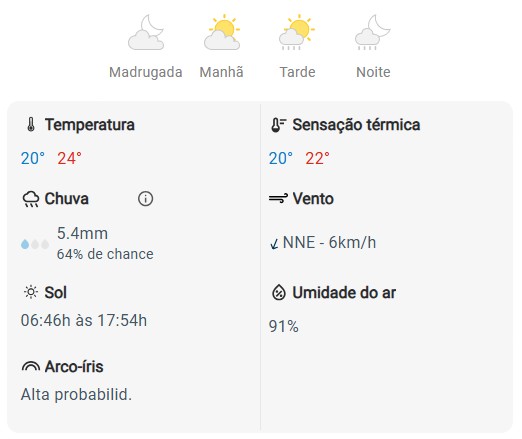This screenshot has height=439, width=522.
Task: Click the rain intensity droplets indicator
Action: pos(35,244)
